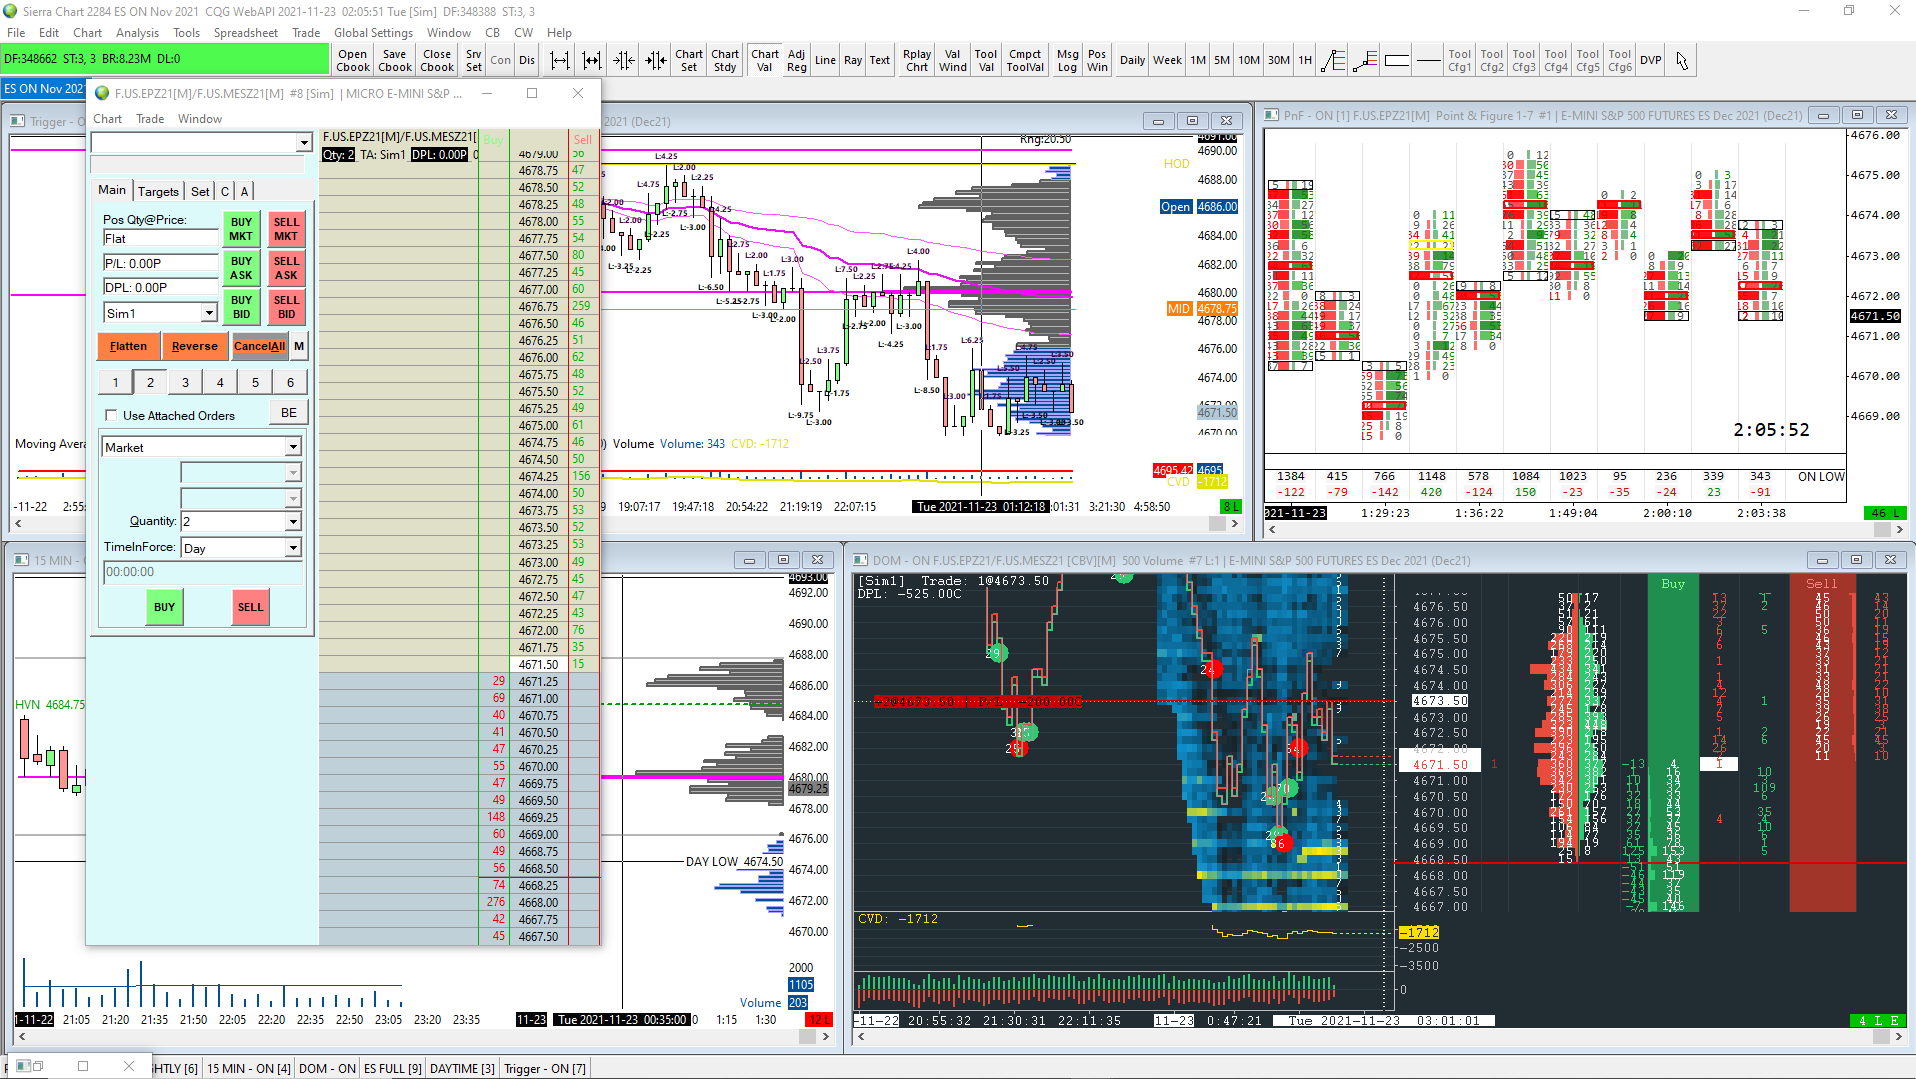1916x1079 pixels.
Task: Open the Analysis menu
Action: (137, 33)
